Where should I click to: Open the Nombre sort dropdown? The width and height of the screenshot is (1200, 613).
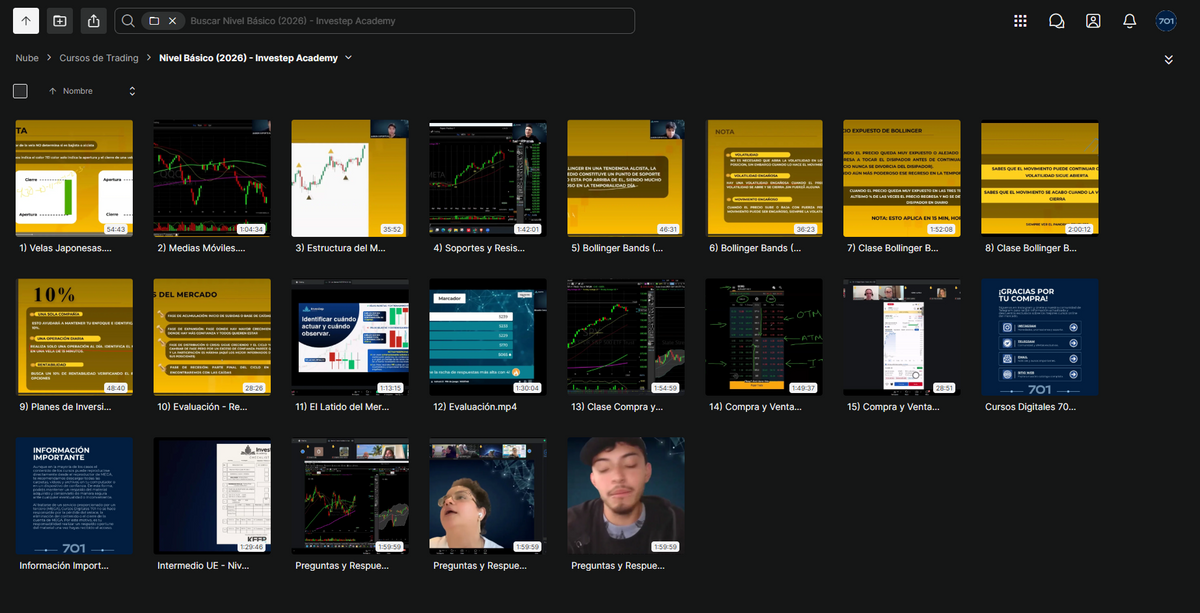click(132, 91)
